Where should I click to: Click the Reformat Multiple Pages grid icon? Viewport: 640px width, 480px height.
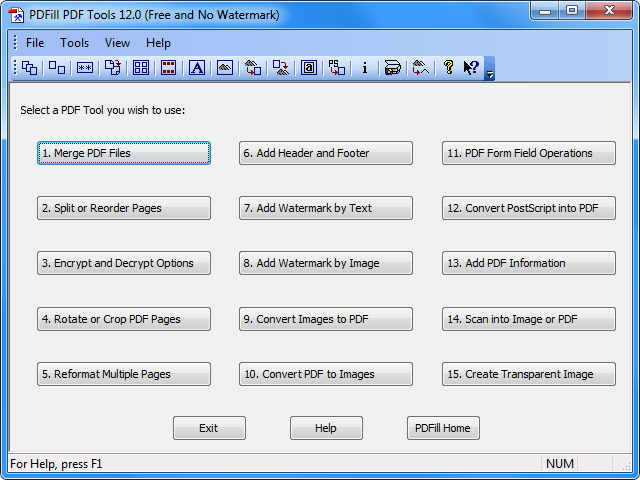point(141,68)
